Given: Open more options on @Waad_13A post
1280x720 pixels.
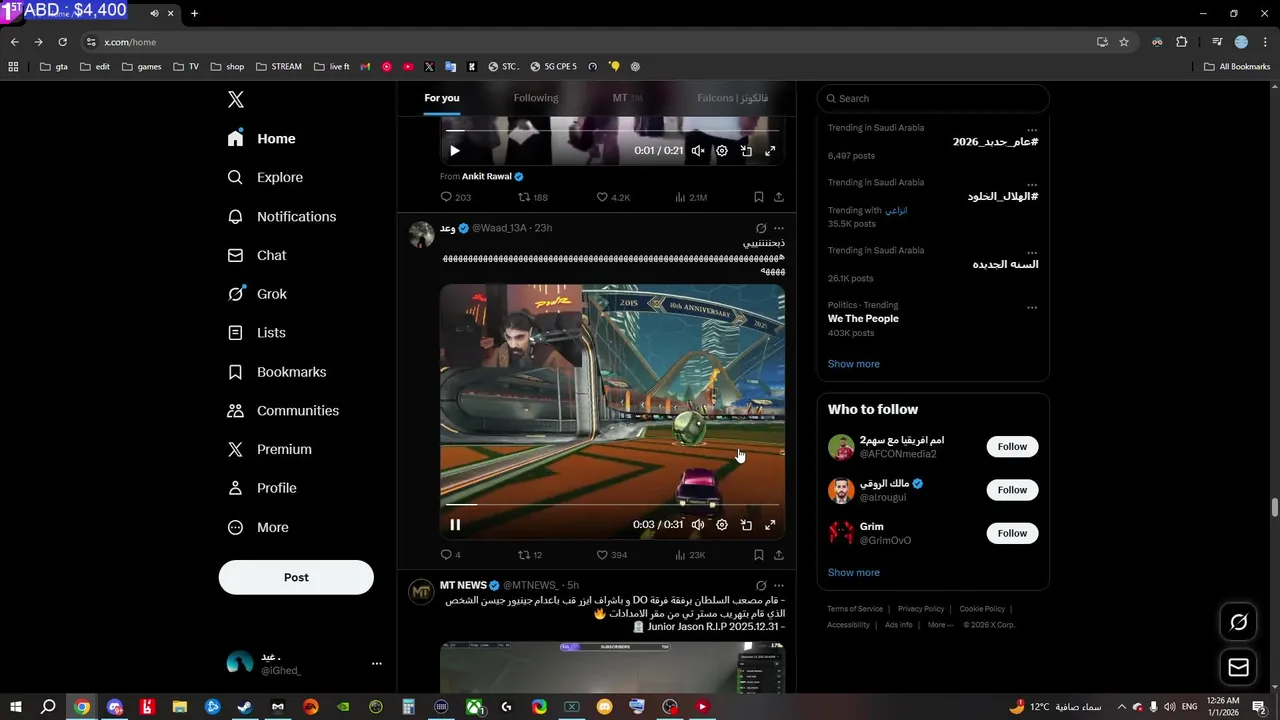Looking at the screenshot, I should pos(779,228).
